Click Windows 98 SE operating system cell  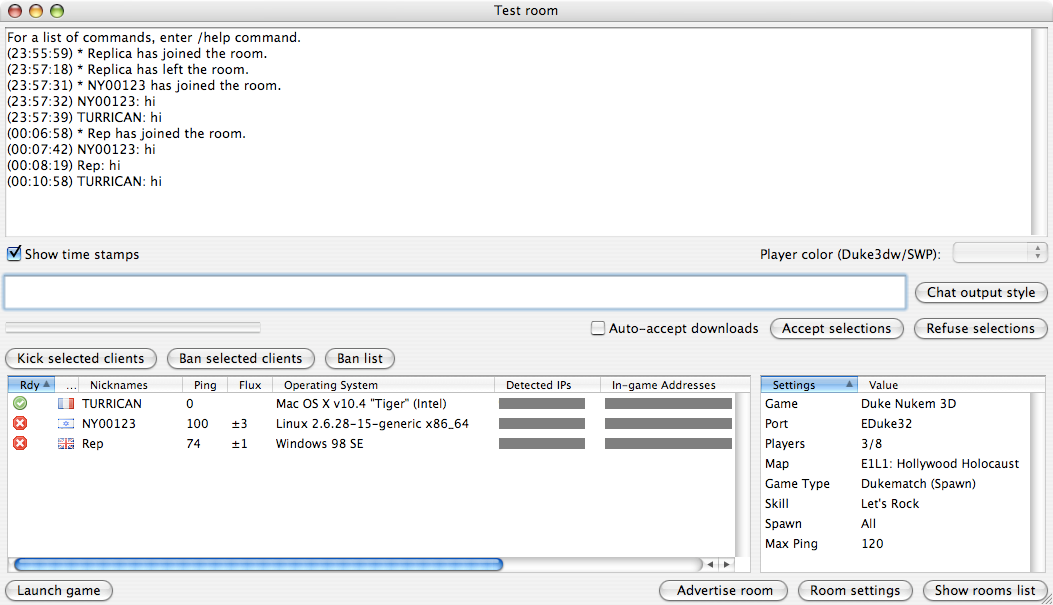320,444
